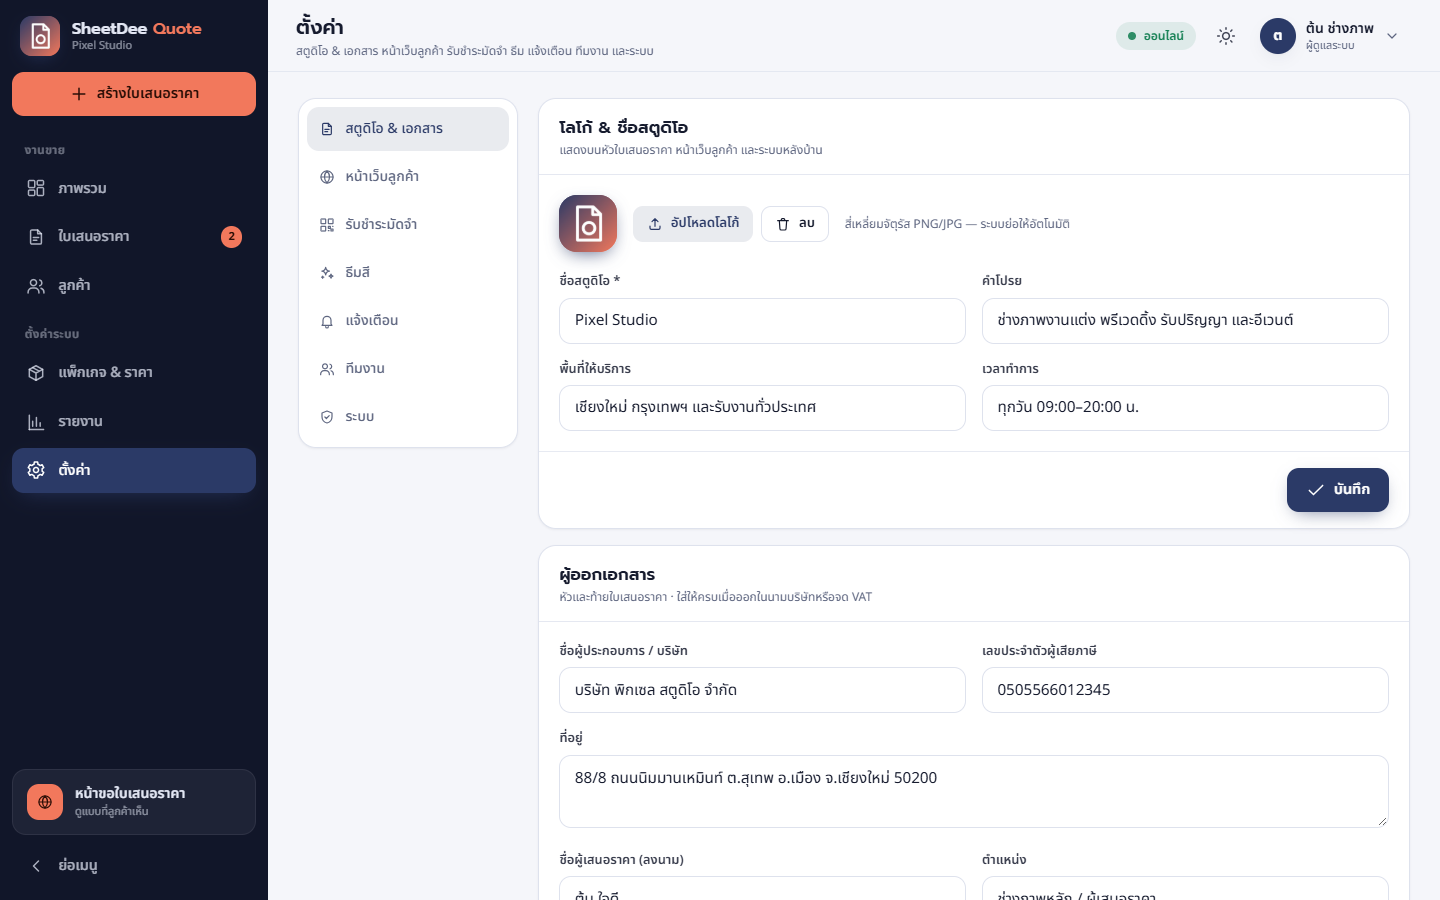Click the บันทึก save button

1338,490
